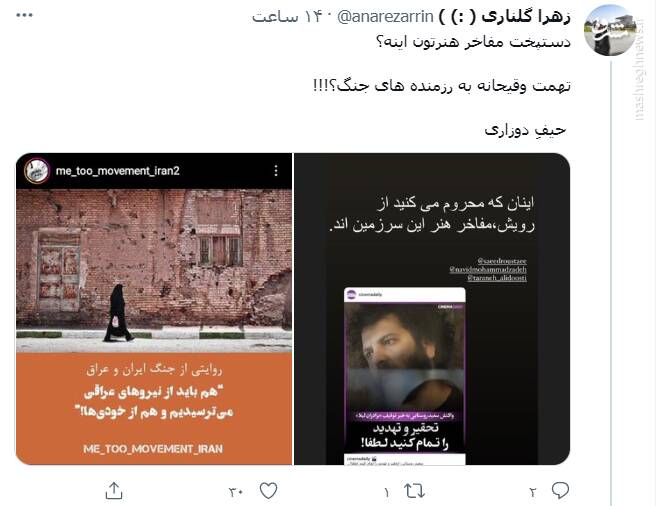Open the user's profile avatar picture

[610, 30]
